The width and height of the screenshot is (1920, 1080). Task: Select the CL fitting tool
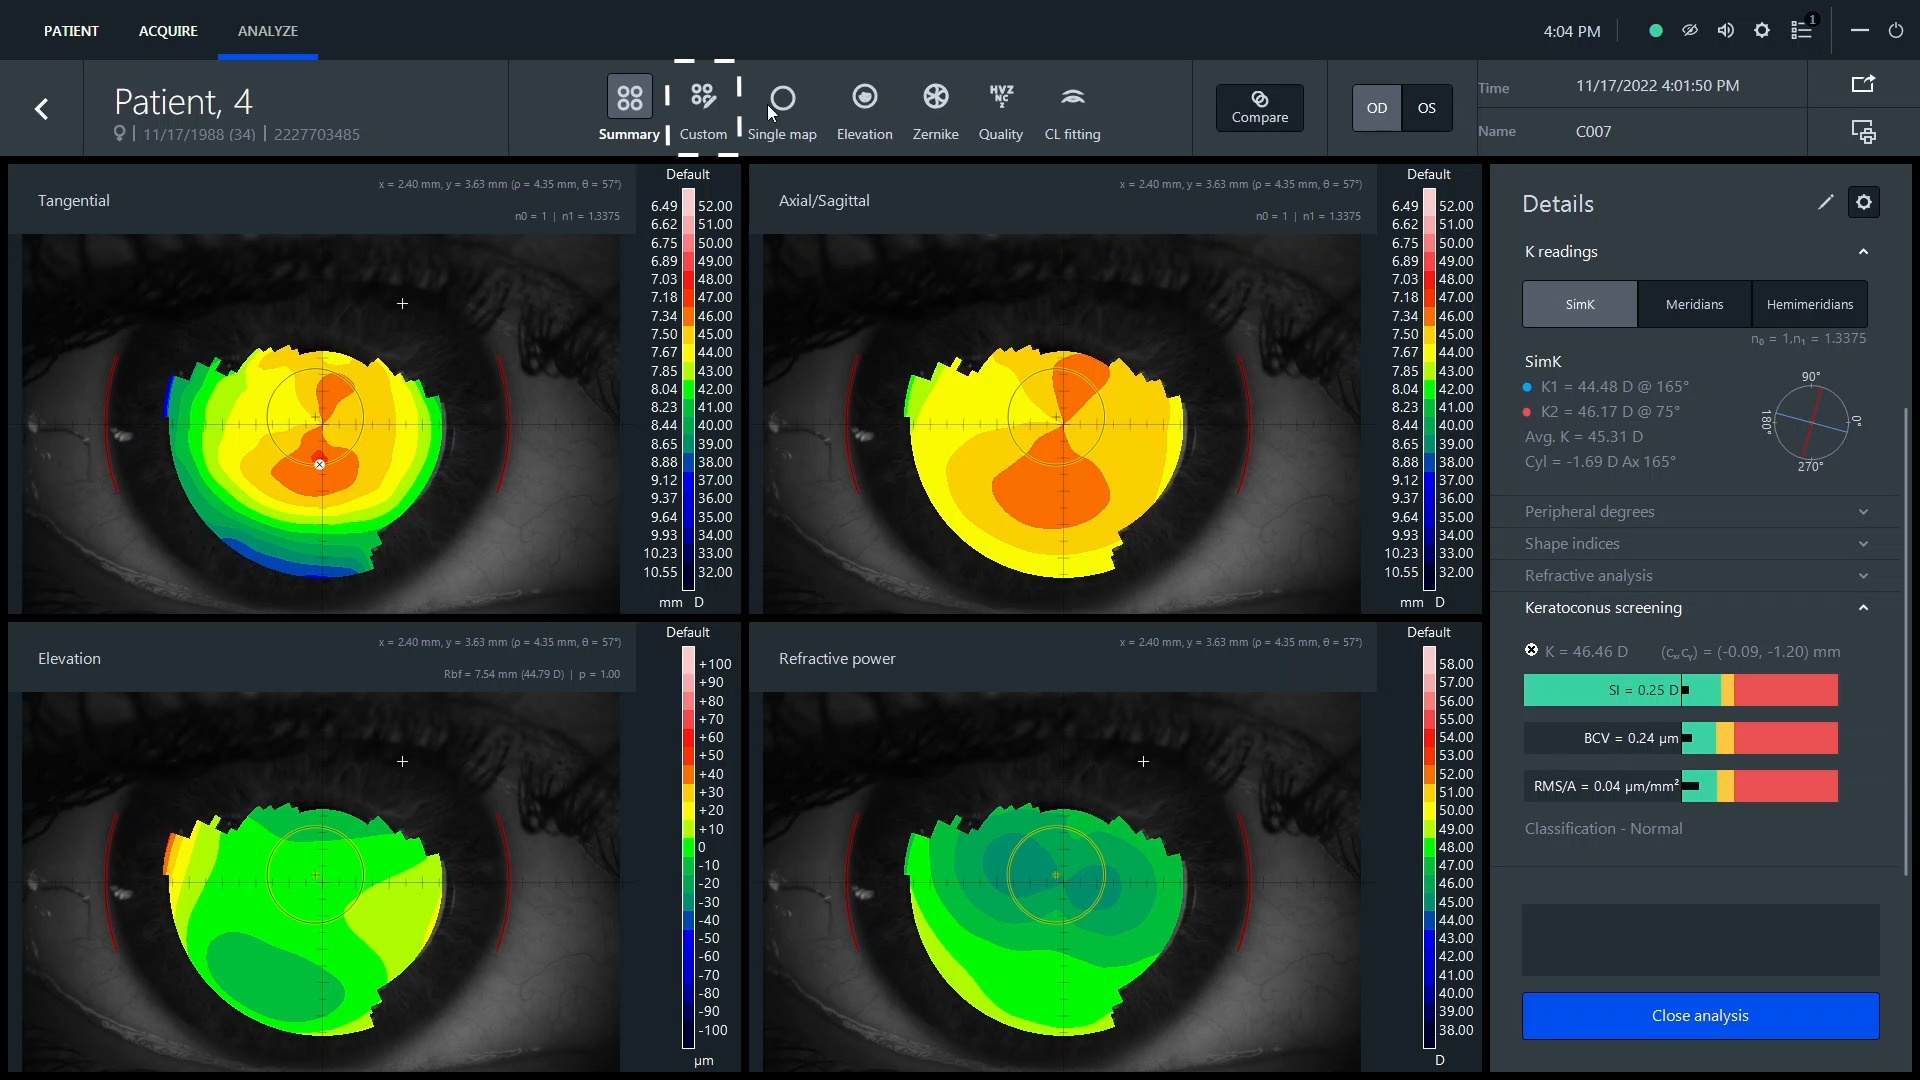(x=1071, y=111)
